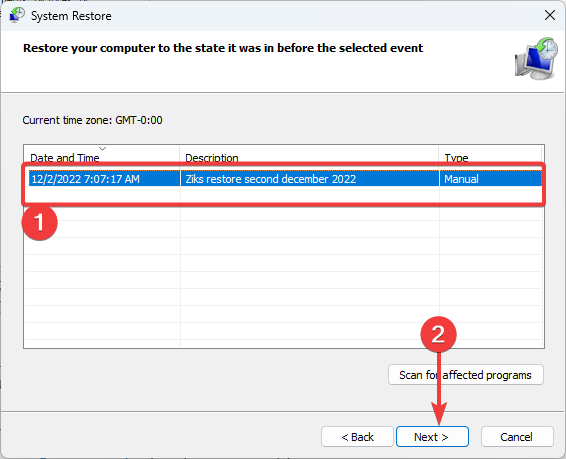Click the System Restore title bar icon
This screenshot has width=566, height=459.
16,16
